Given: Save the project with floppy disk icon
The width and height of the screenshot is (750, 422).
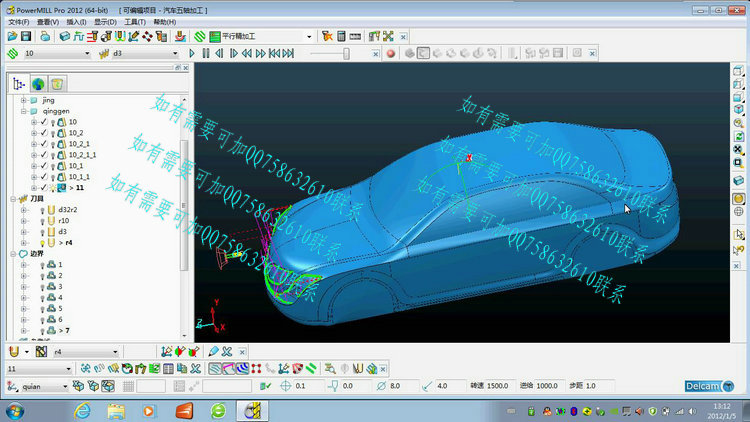Looking at the screenshot, I should pos(26,36).
